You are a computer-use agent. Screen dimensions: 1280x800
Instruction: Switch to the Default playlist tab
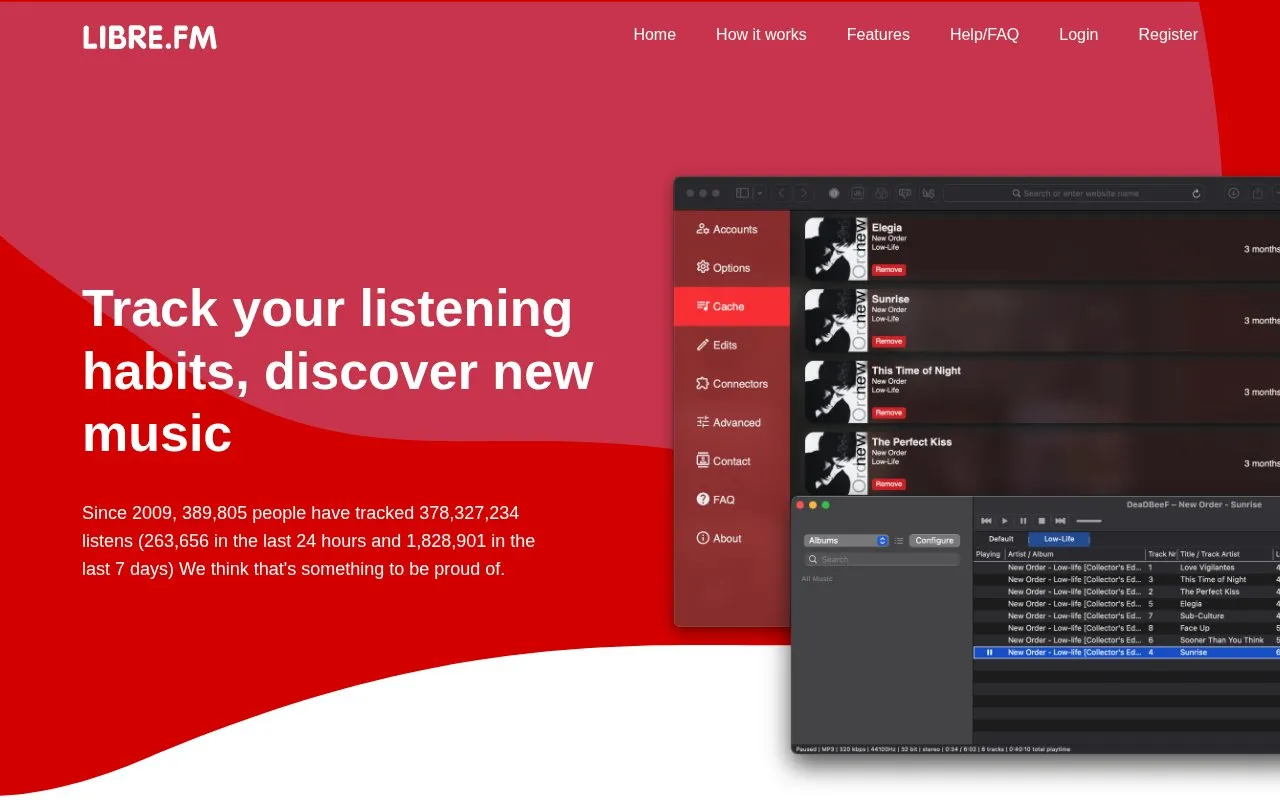pyautogui.click(x=1001, y=539)
